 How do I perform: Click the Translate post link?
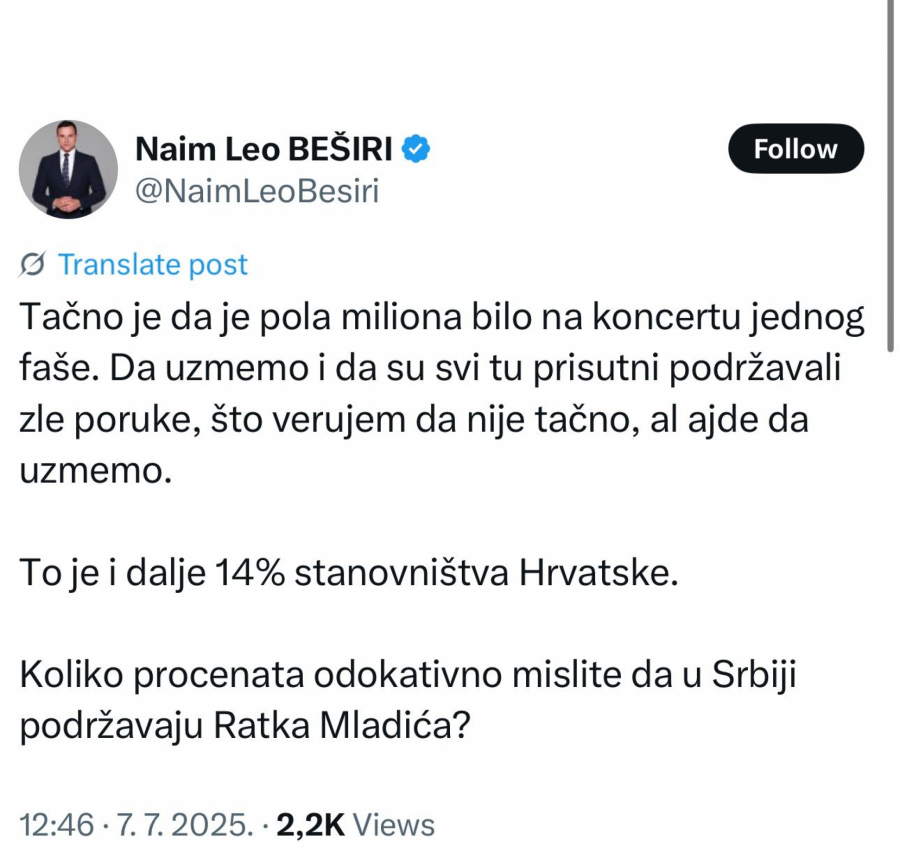(x=152, y=265)
